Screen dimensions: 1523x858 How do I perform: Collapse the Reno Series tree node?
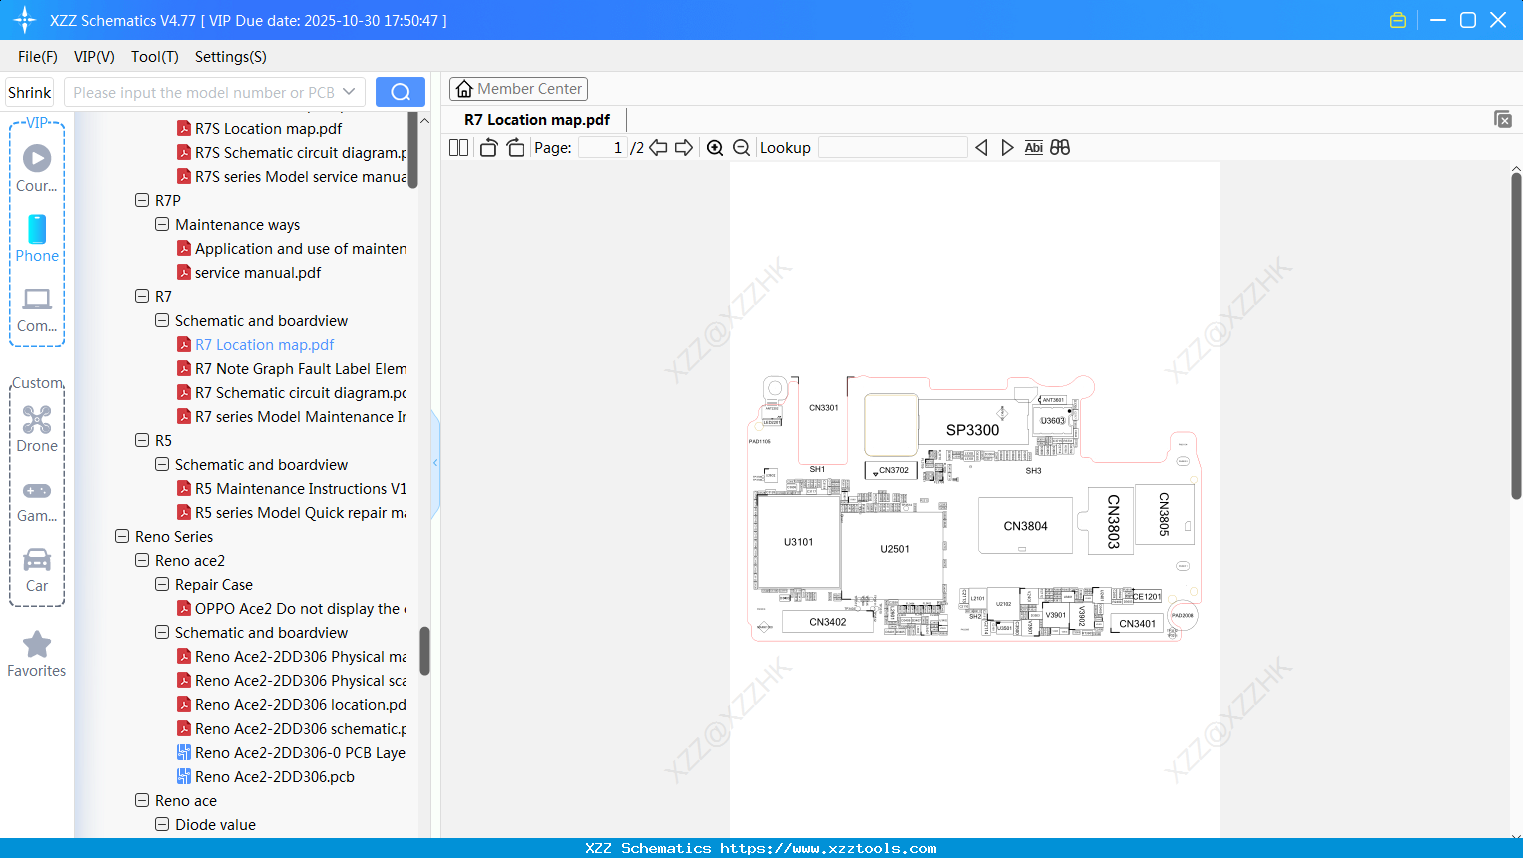(120, 536)
